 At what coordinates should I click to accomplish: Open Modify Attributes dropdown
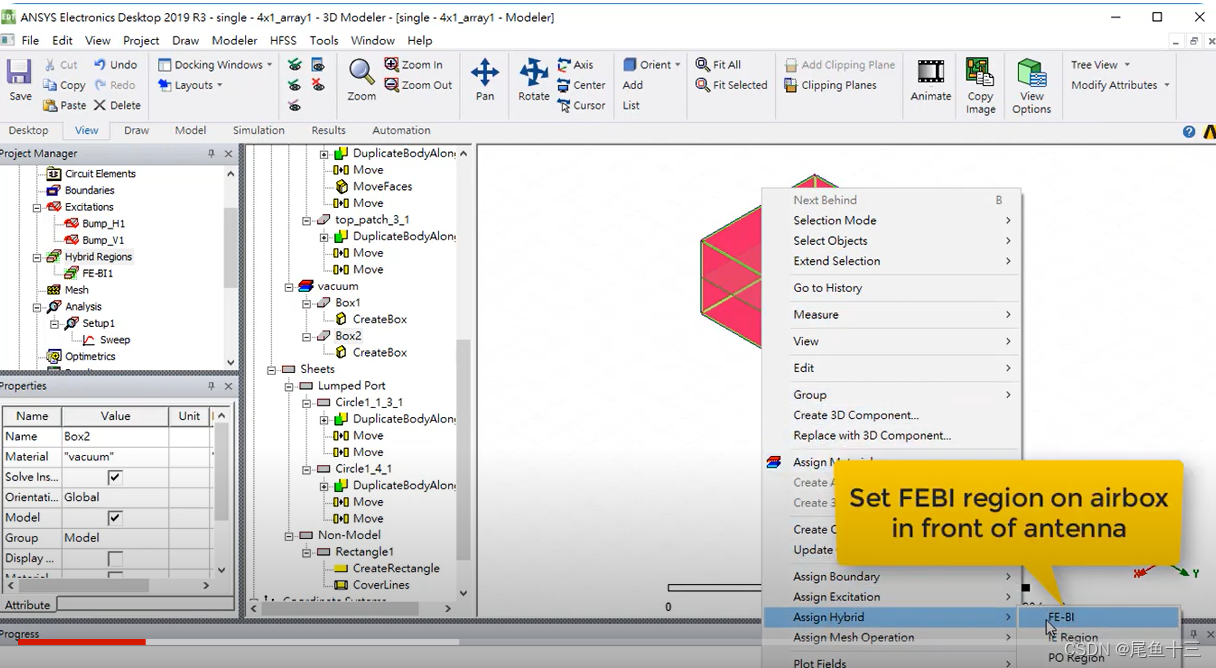point(1120,85)
